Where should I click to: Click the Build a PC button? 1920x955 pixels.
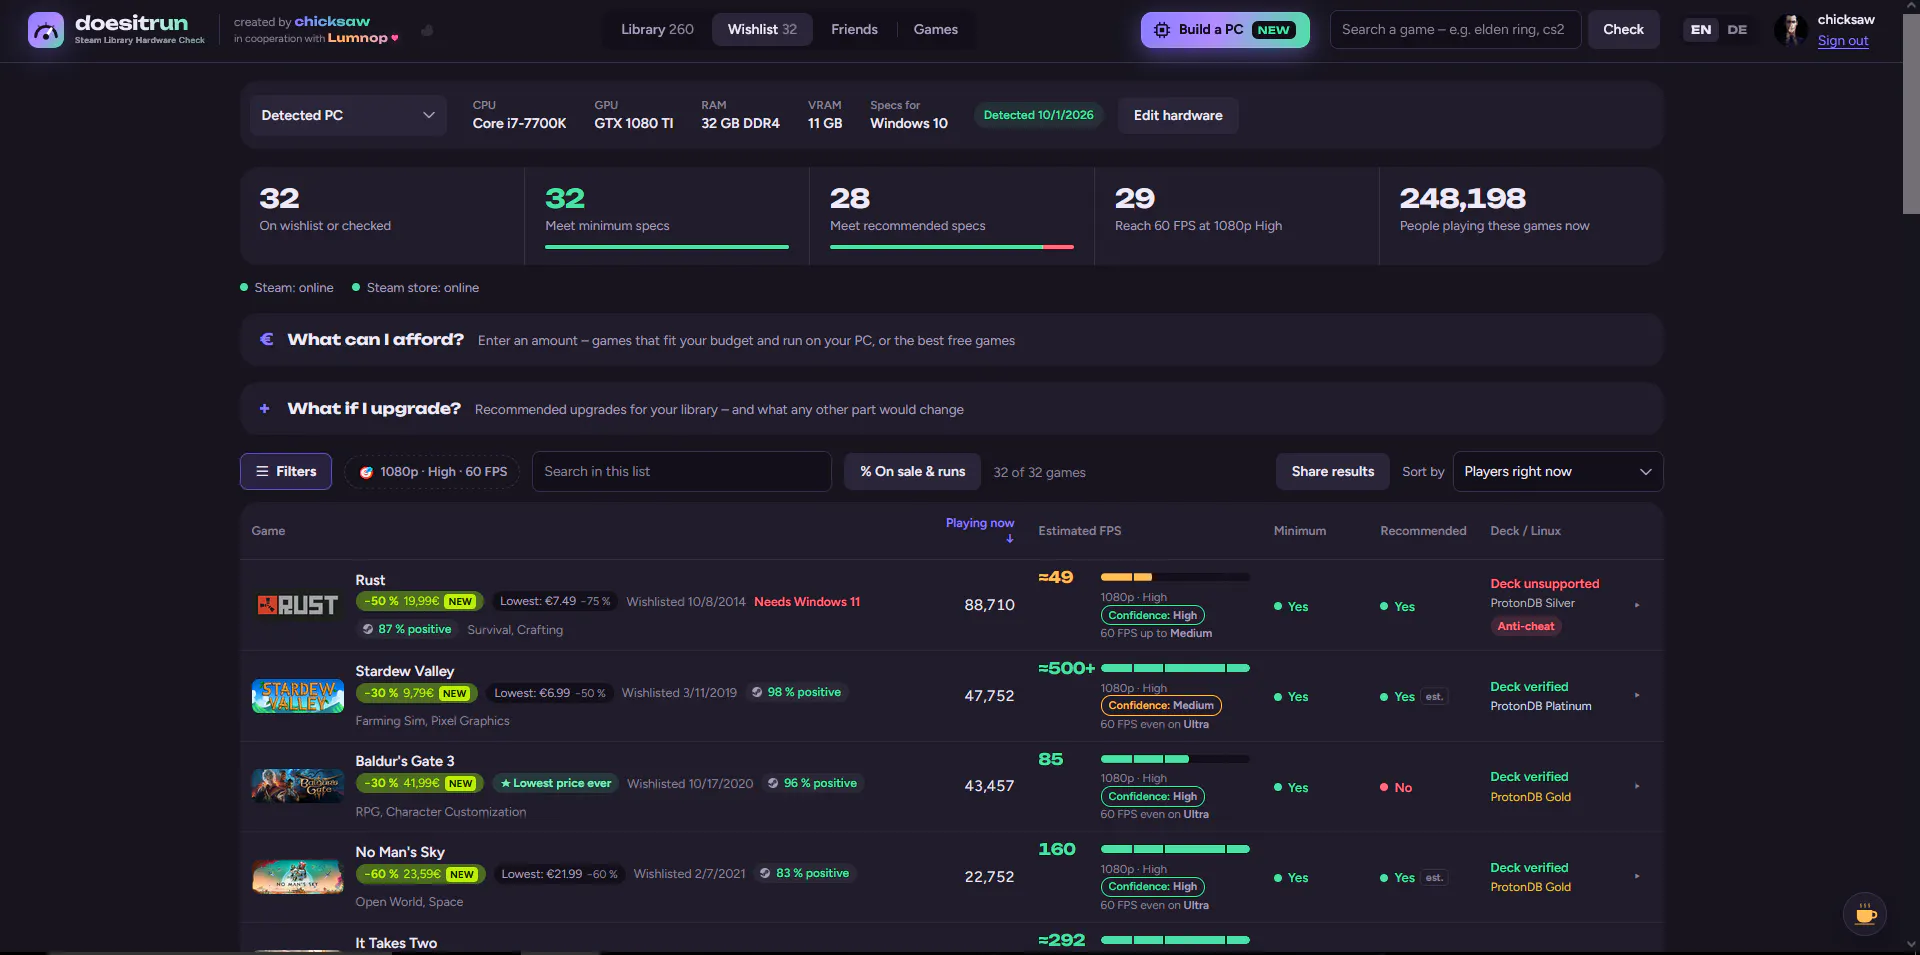[x=1225, y=30]
